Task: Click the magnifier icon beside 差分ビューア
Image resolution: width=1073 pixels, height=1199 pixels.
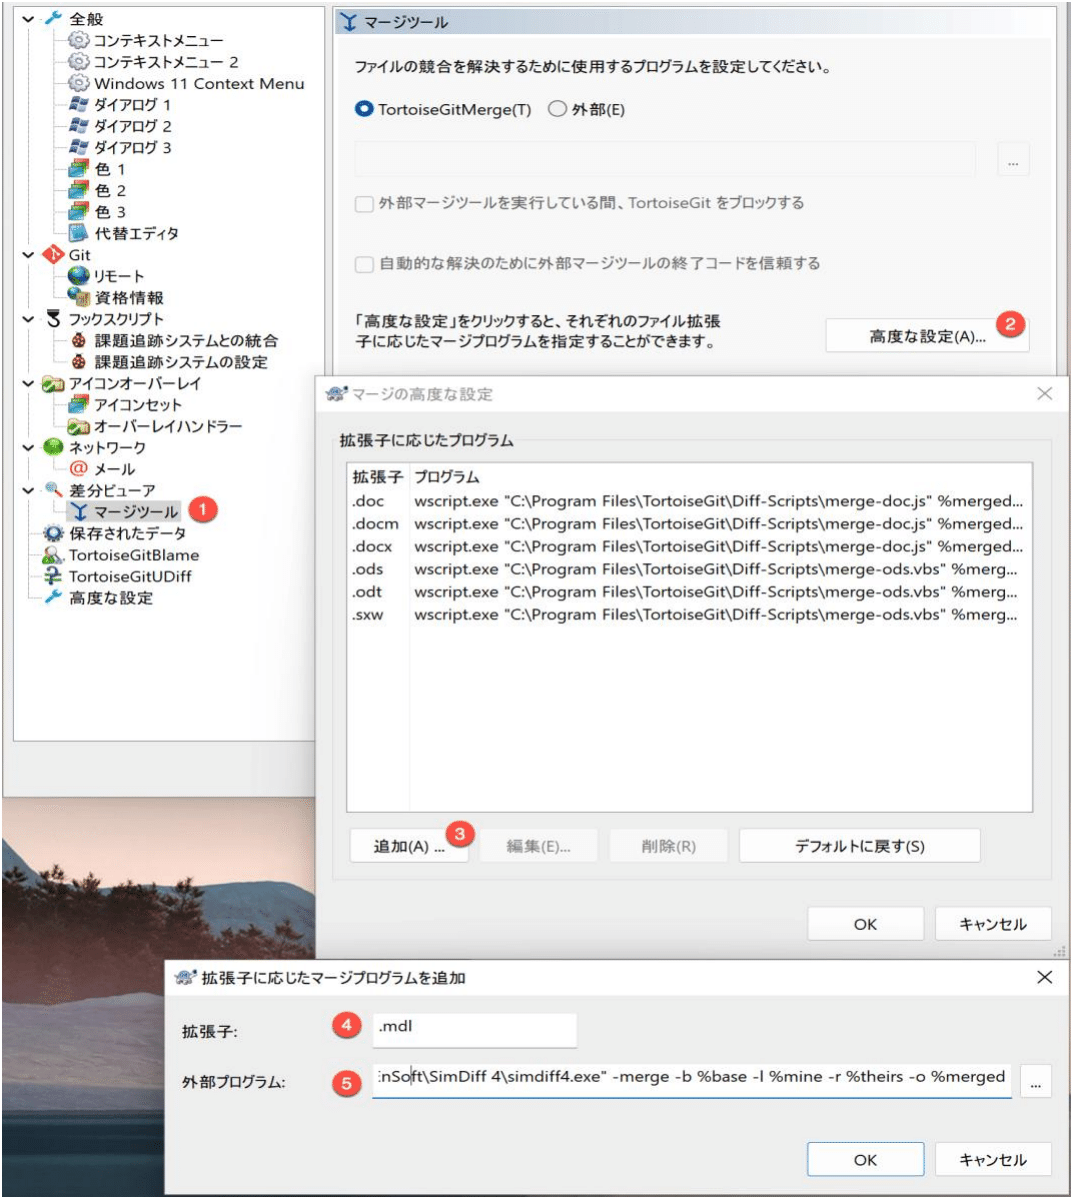Action: pos(53,489)
